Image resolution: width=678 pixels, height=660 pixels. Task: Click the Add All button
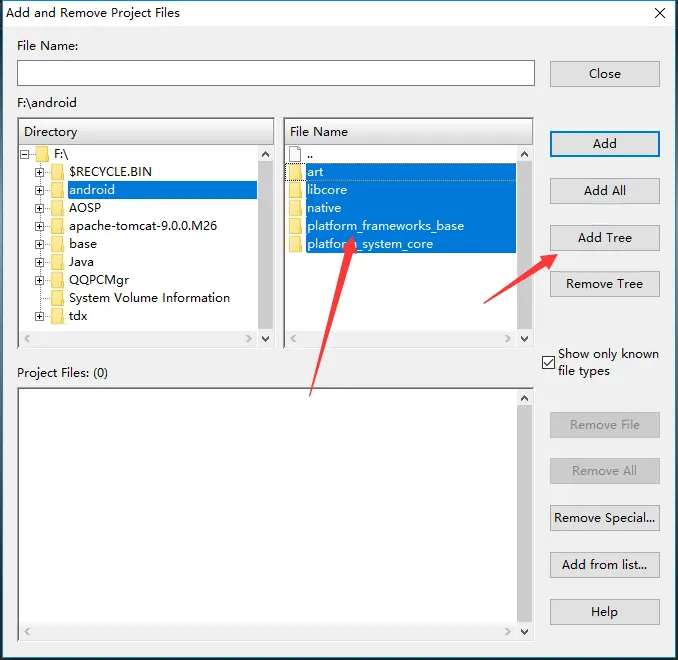pos(604,191)
